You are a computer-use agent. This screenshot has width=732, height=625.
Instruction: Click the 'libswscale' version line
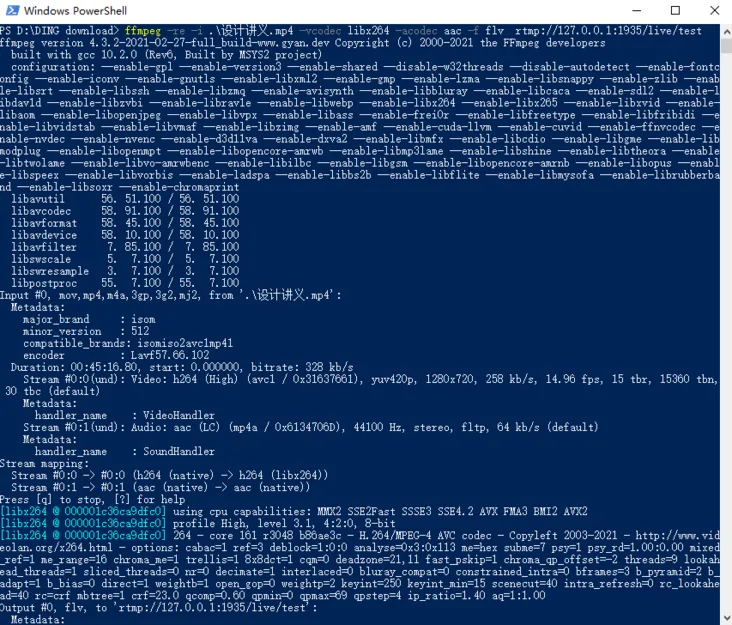125,259
